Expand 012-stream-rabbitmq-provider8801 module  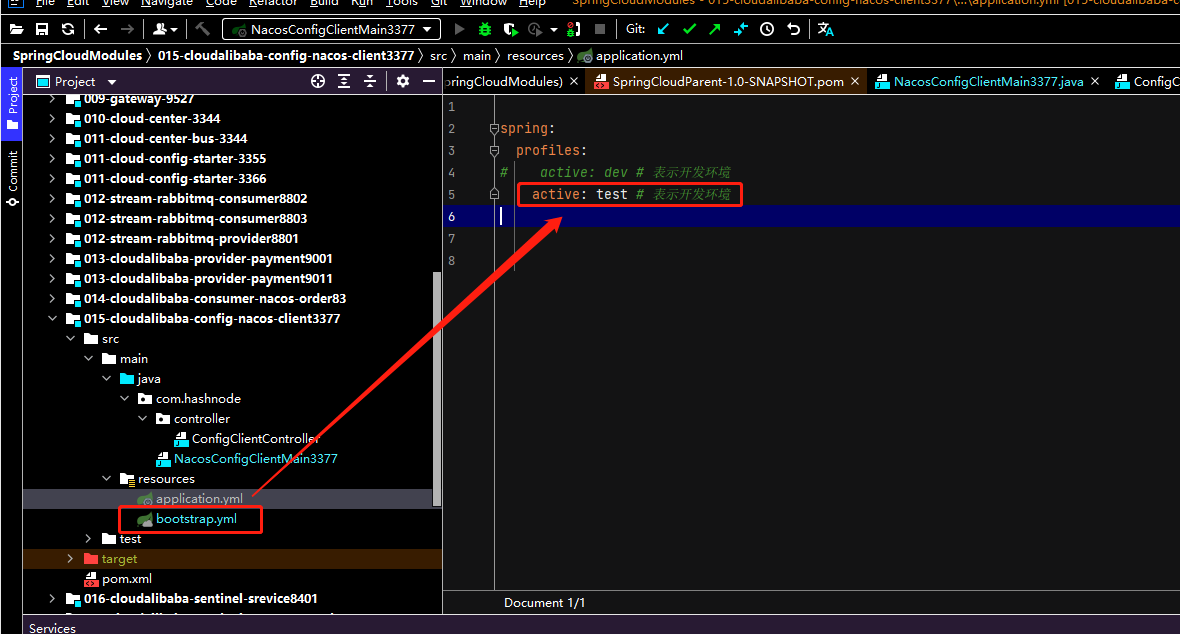tap(52, 239)
